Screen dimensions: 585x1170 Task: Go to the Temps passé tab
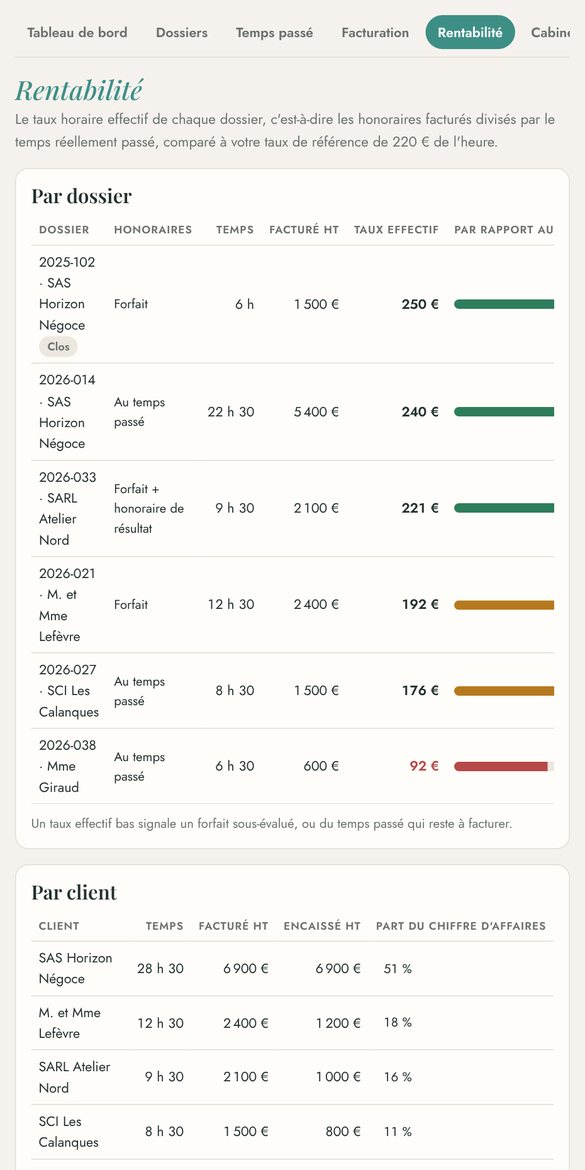point(274,32)
